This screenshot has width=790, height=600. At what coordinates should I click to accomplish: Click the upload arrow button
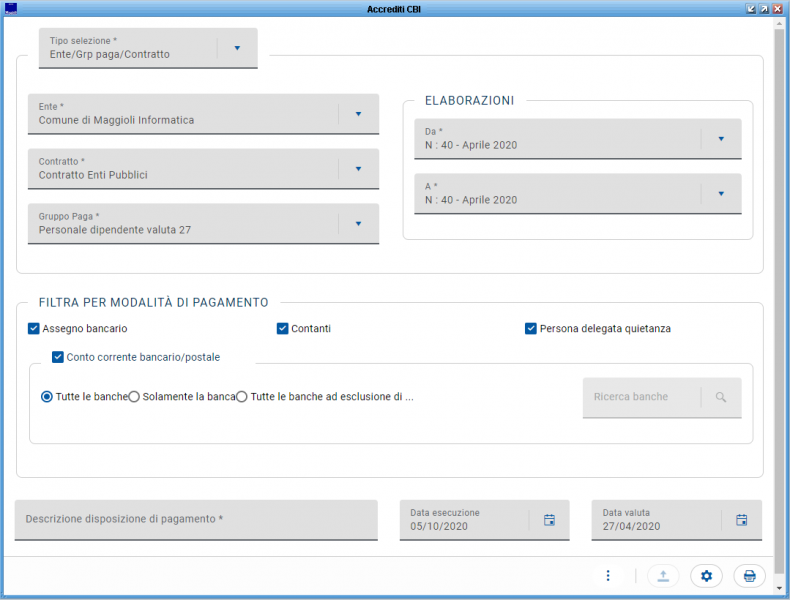pyautogui.click(x=663, y=575)
